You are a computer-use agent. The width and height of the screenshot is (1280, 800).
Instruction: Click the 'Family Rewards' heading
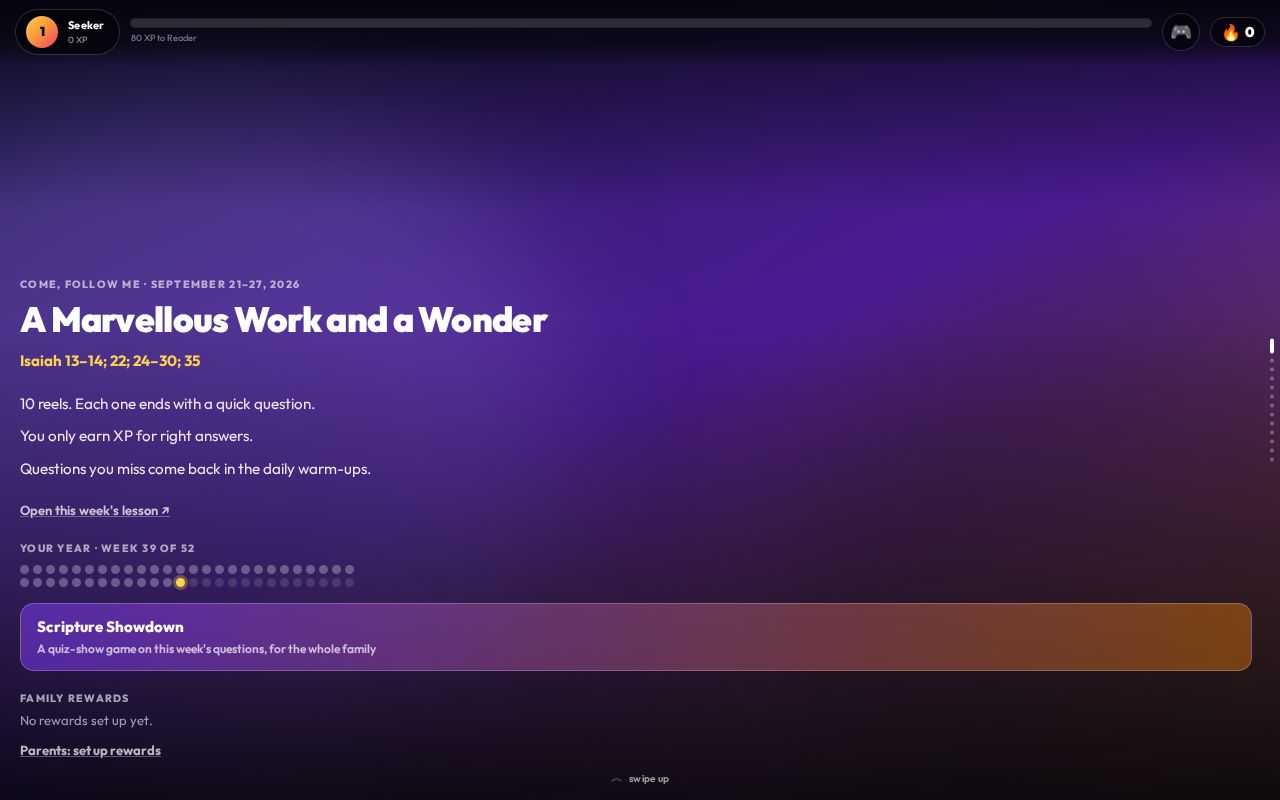74,698
